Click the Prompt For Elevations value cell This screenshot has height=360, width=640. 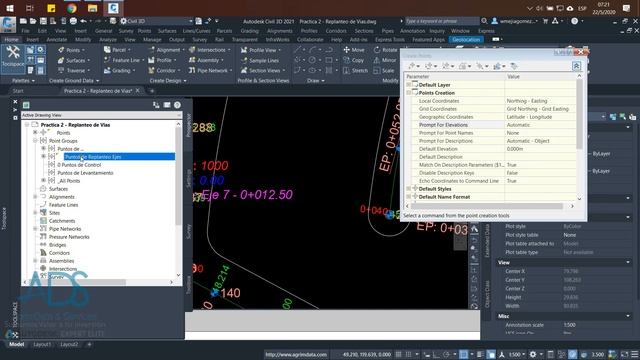click(541, 125)
